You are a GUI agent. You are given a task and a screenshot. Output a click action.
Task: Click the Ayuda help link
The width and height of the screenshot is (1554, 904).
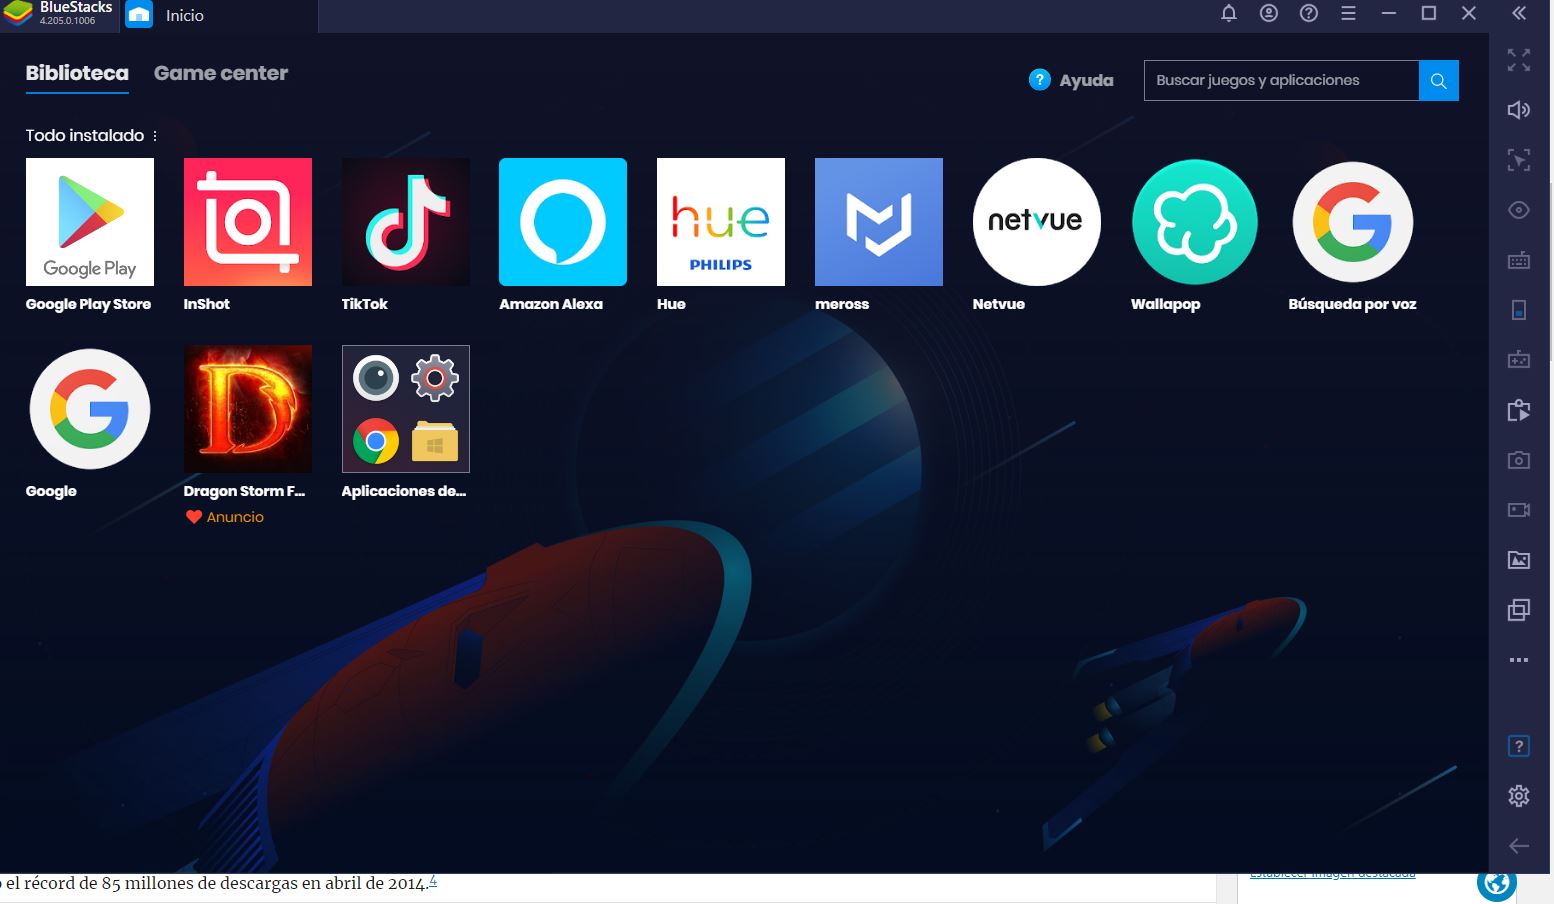click(1071, 80)
